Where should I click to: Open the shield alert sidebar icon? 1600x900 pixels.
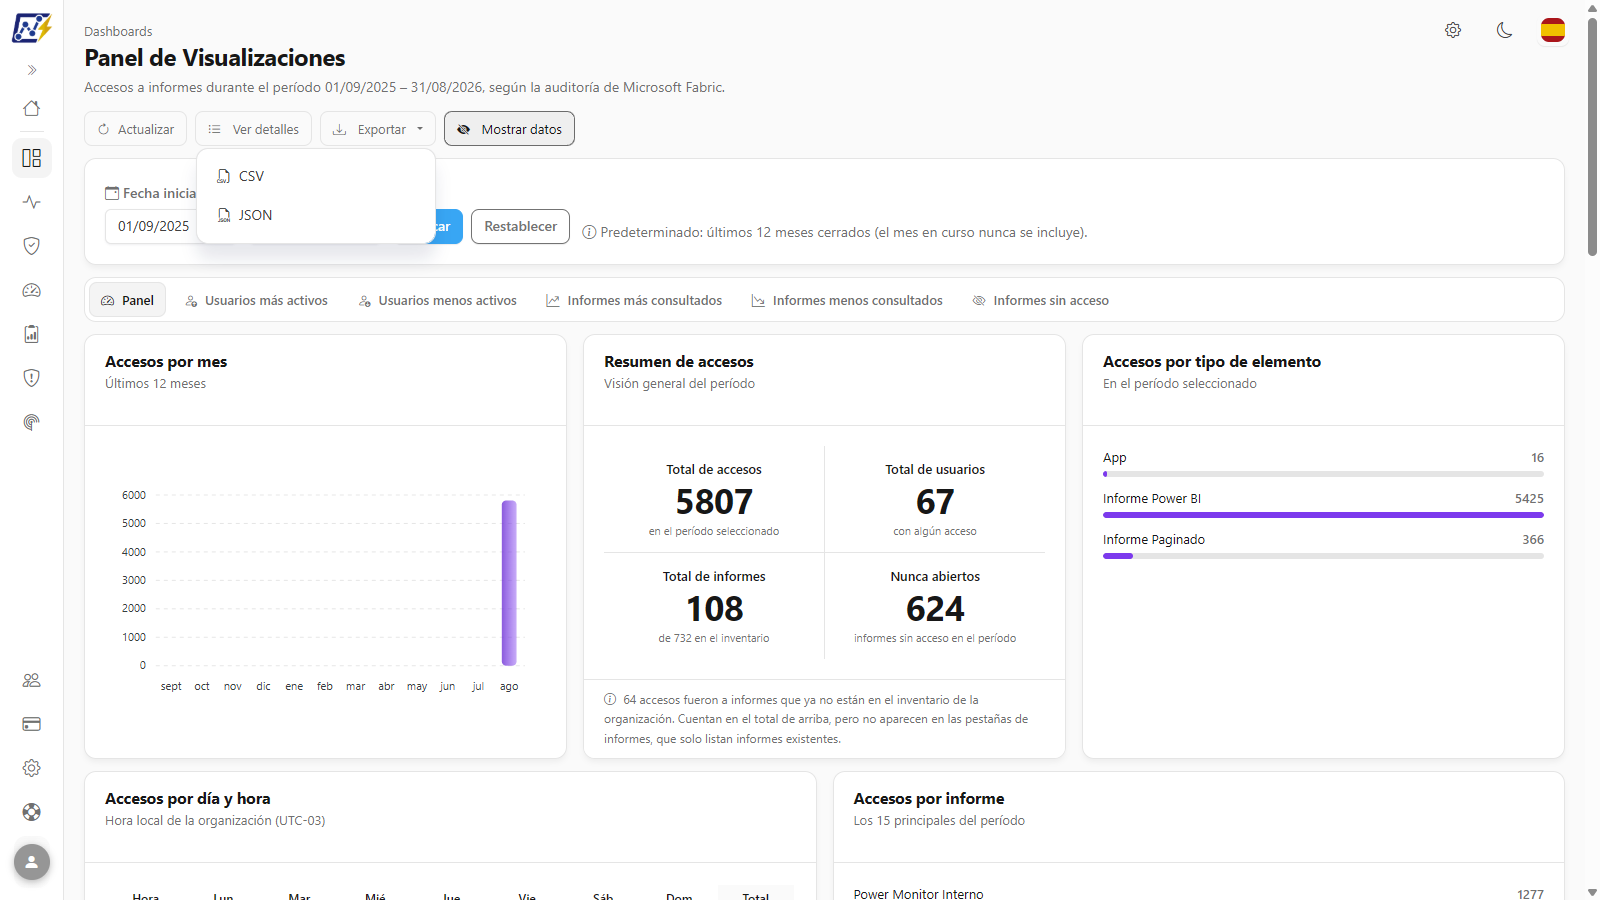pos(32,378)
